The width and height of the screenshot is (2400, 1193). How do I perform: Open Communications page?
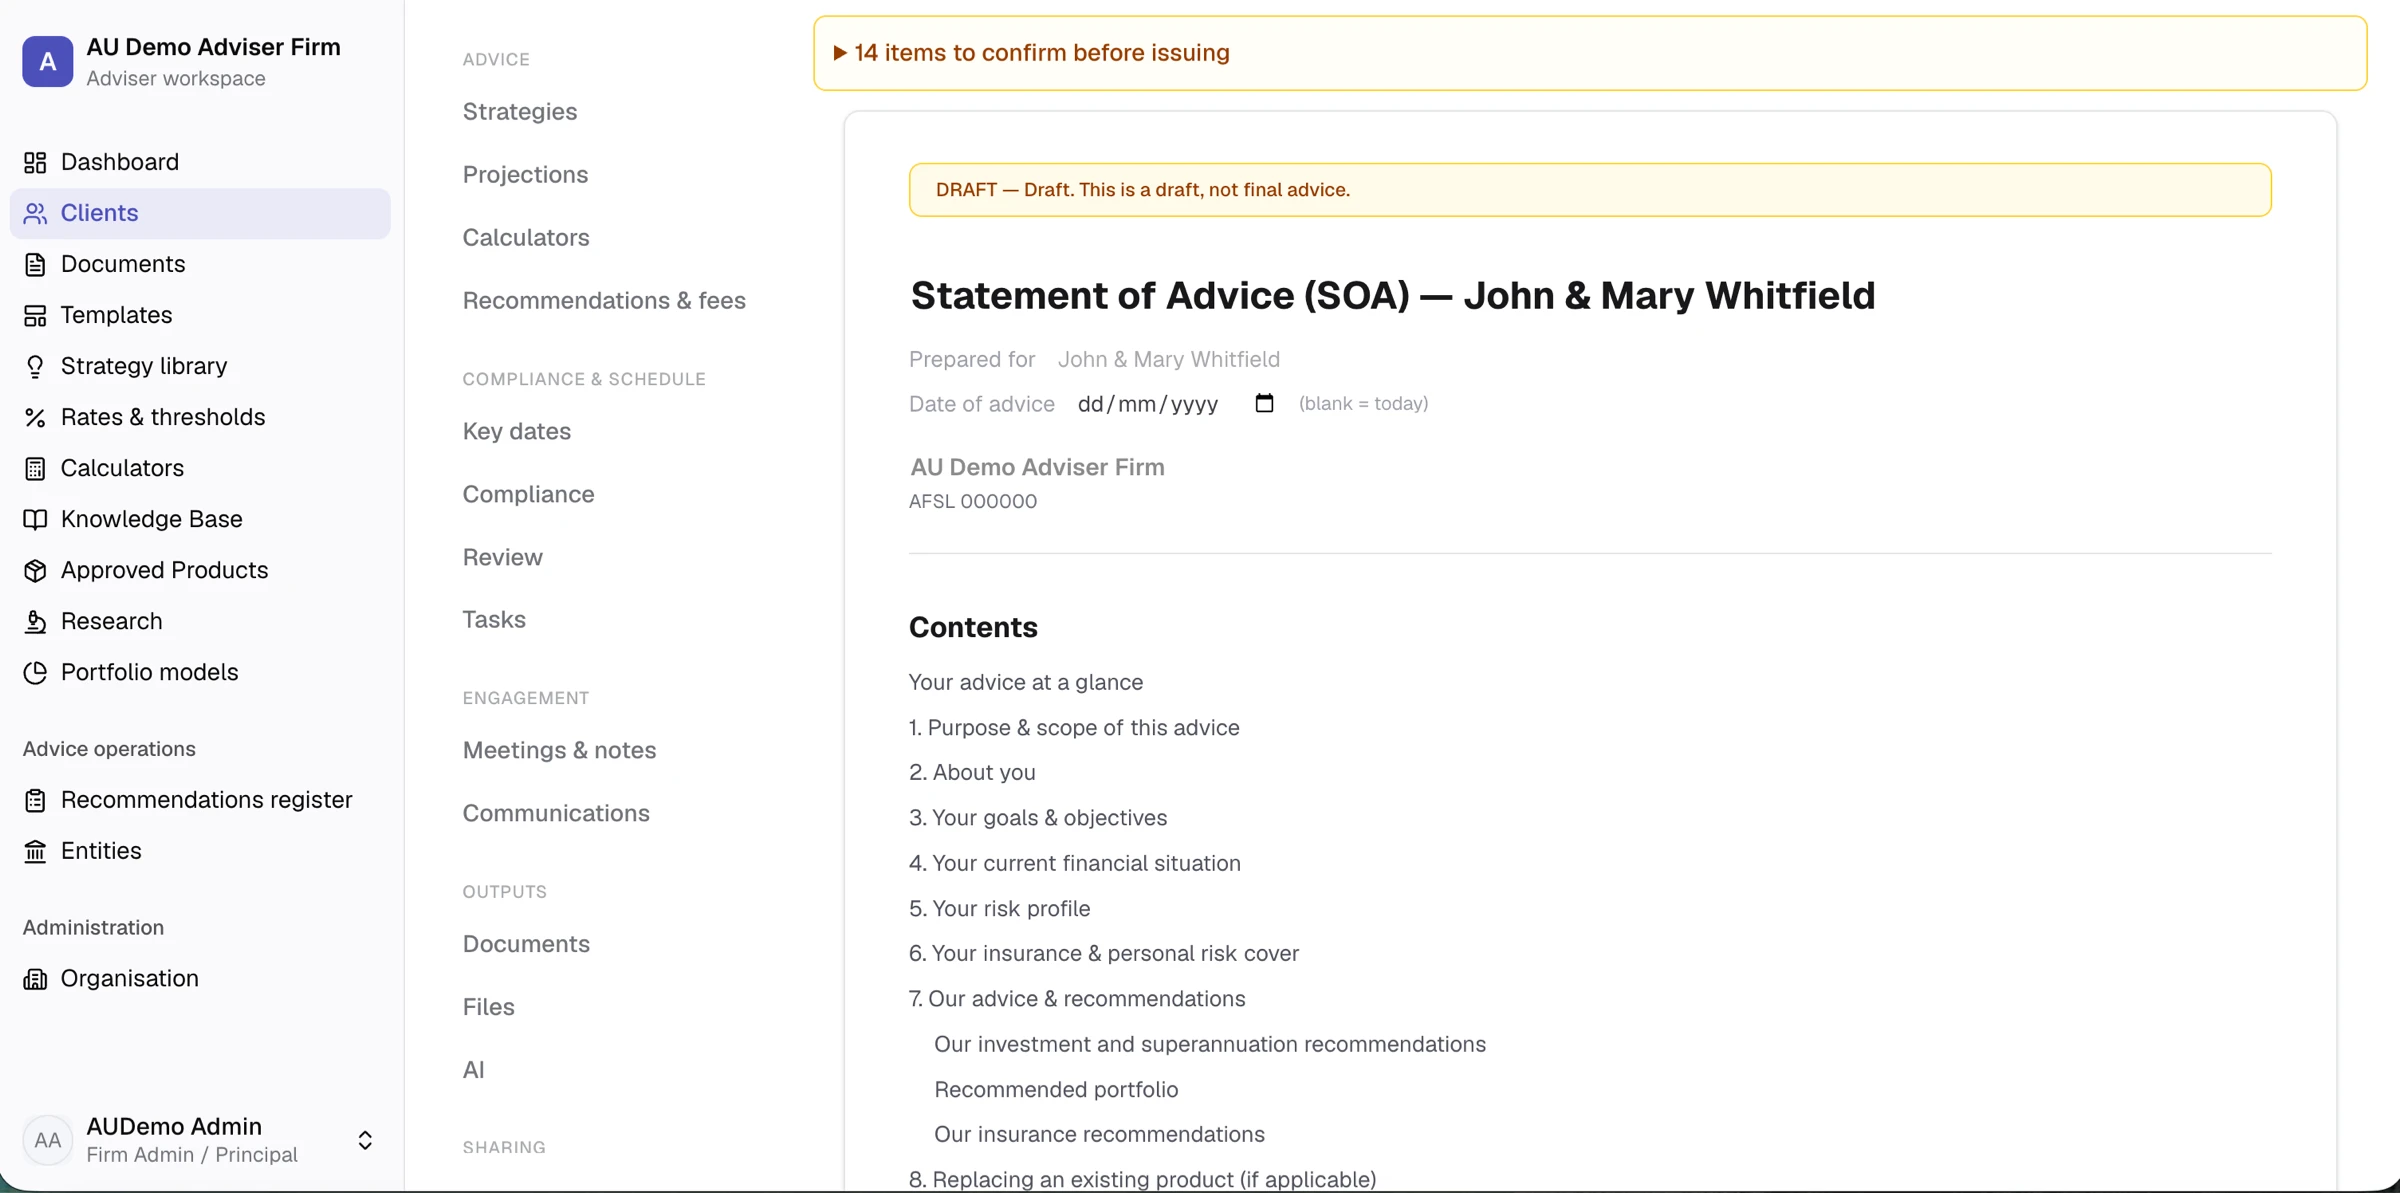556,813
